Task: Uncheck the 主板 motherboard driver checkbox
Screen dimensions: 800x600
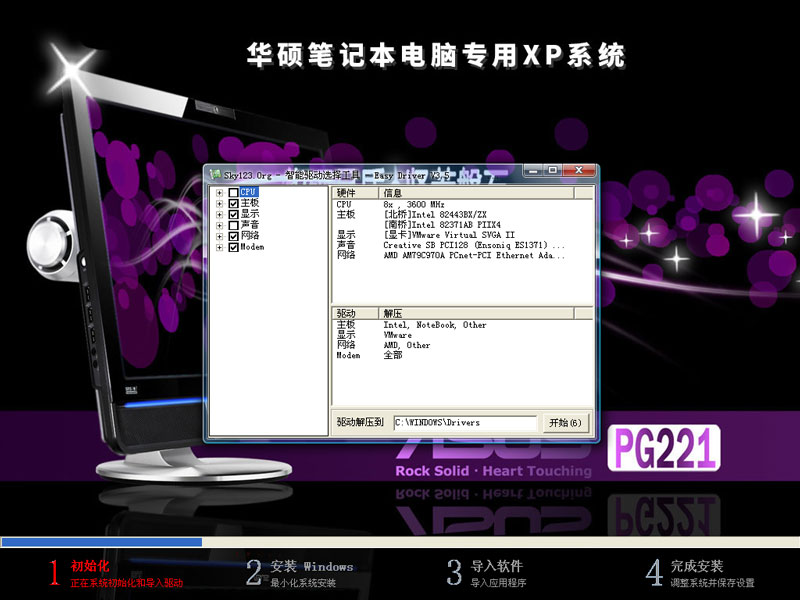Action: click(234, 203)
